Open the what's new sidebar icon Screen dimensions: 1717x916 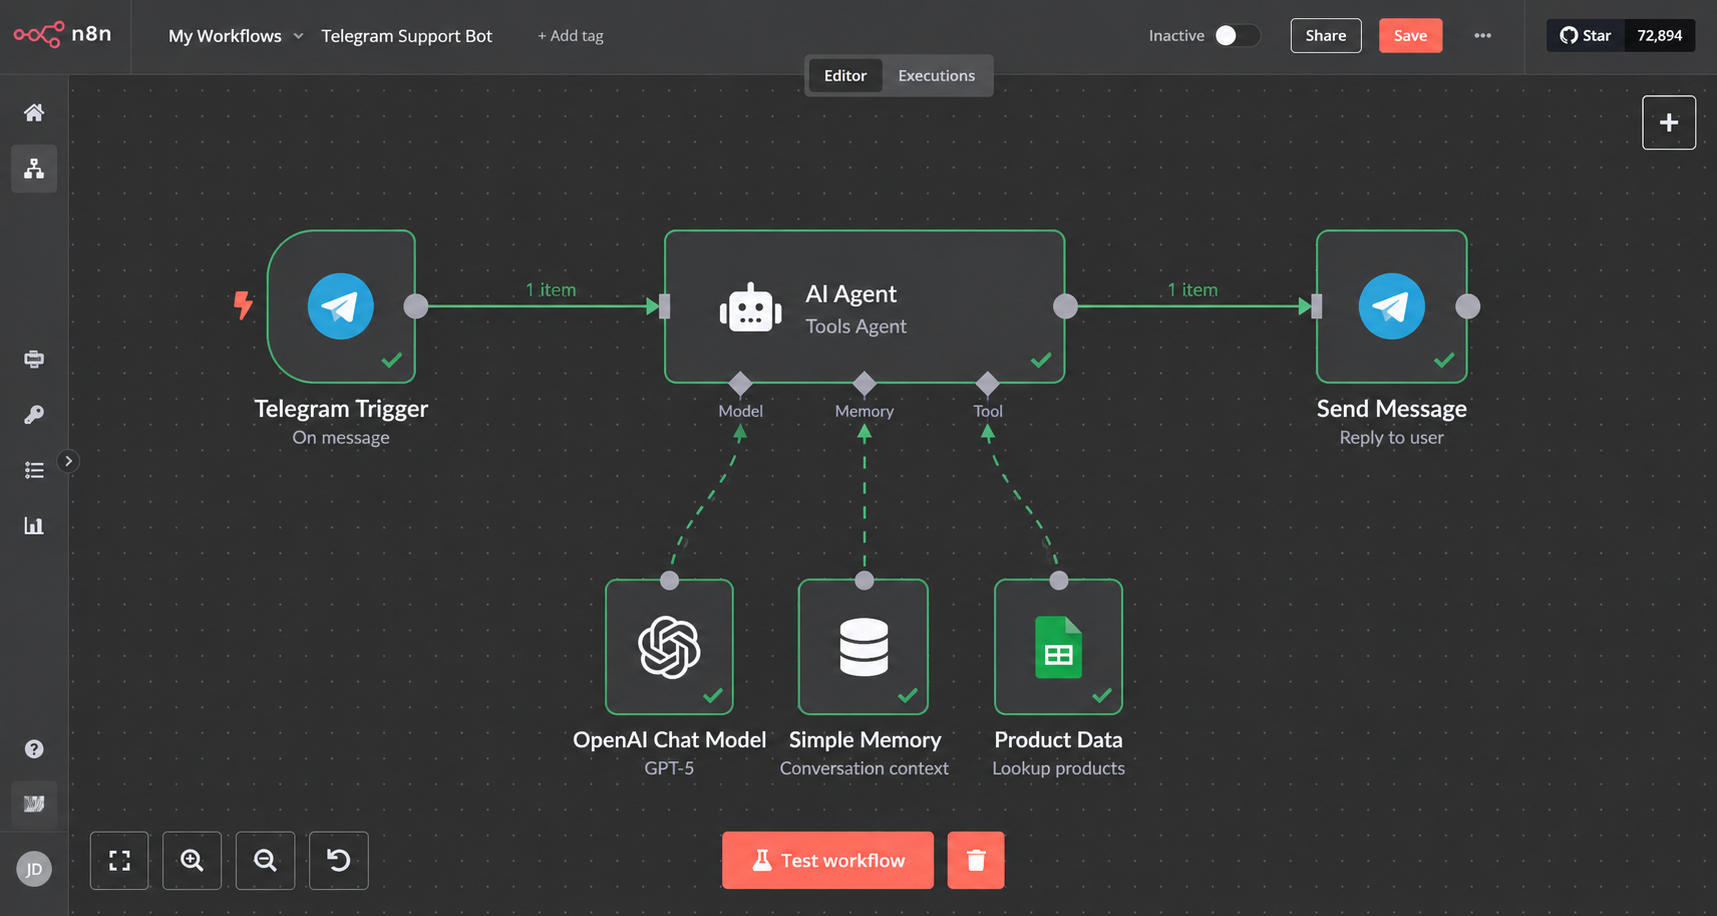point(34,804)
